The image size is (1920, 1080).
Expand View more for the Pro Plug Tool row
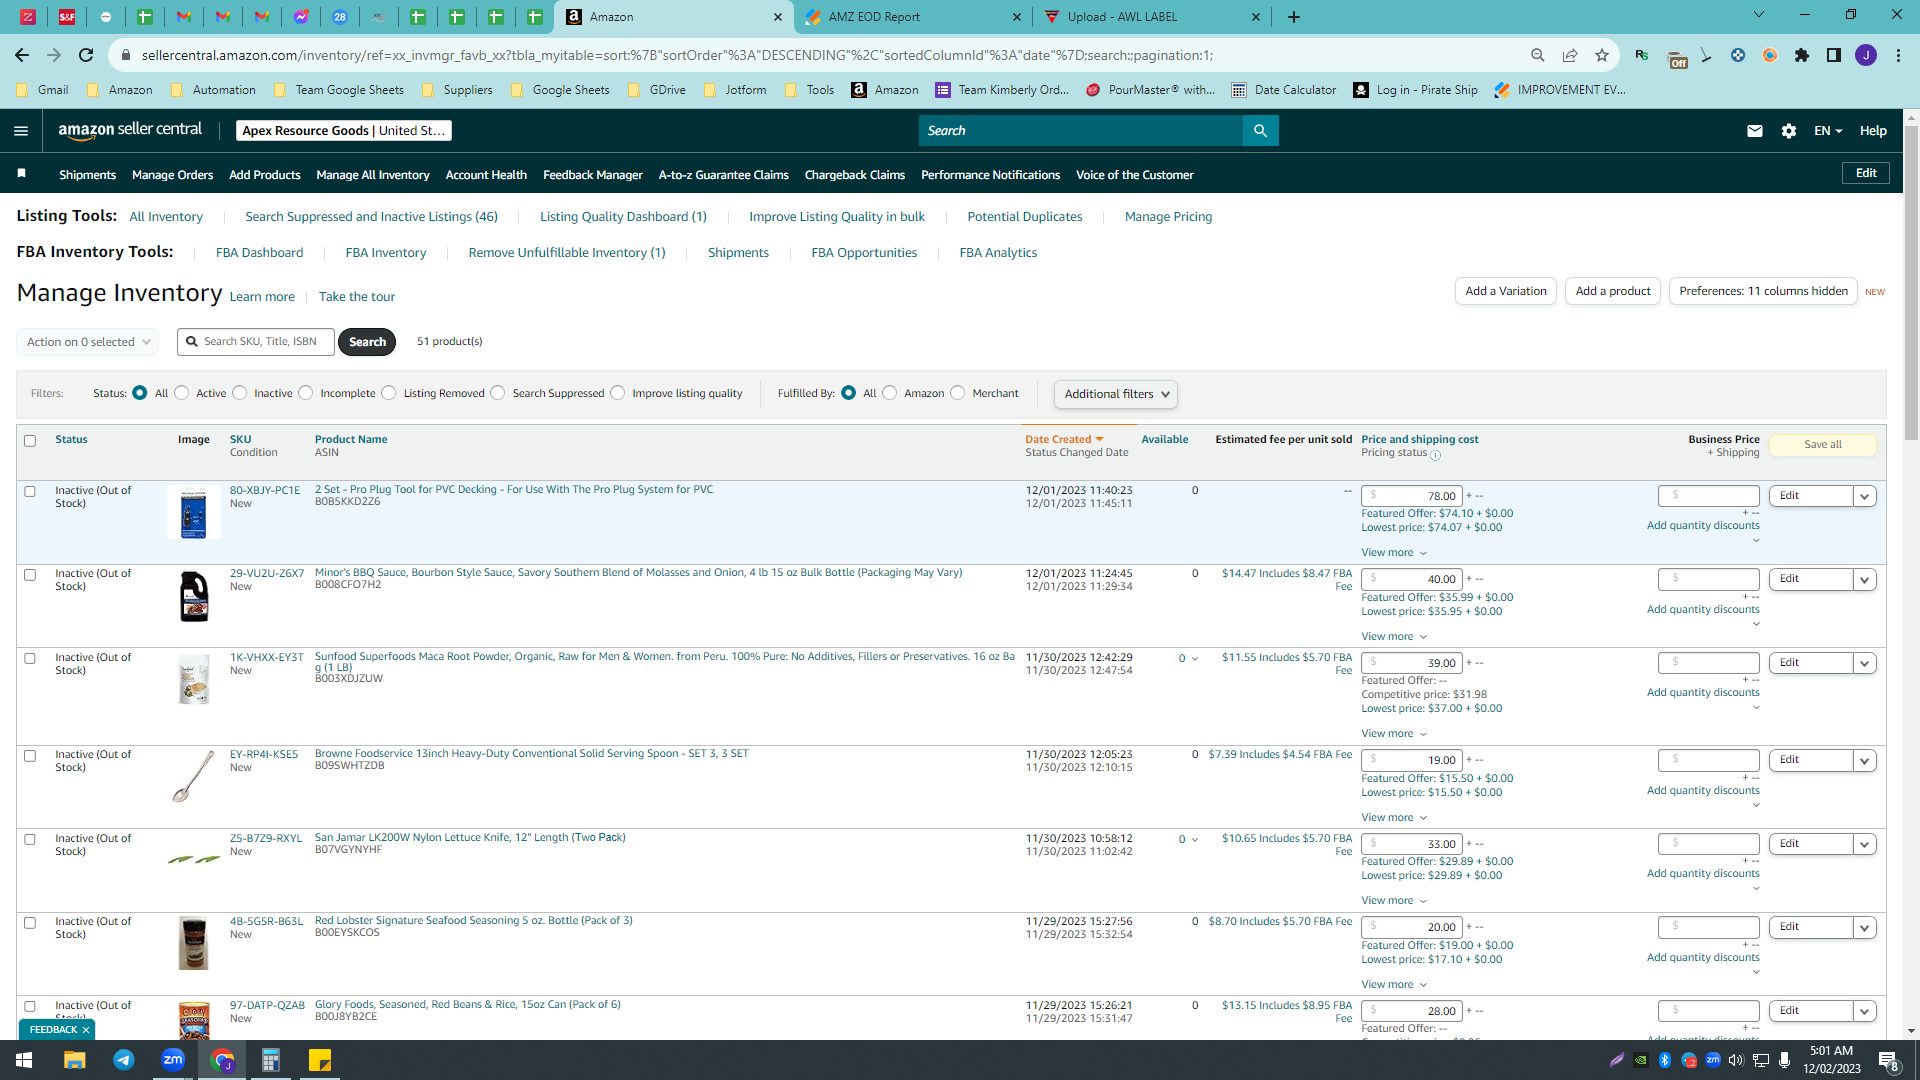tap(1394, 553)
